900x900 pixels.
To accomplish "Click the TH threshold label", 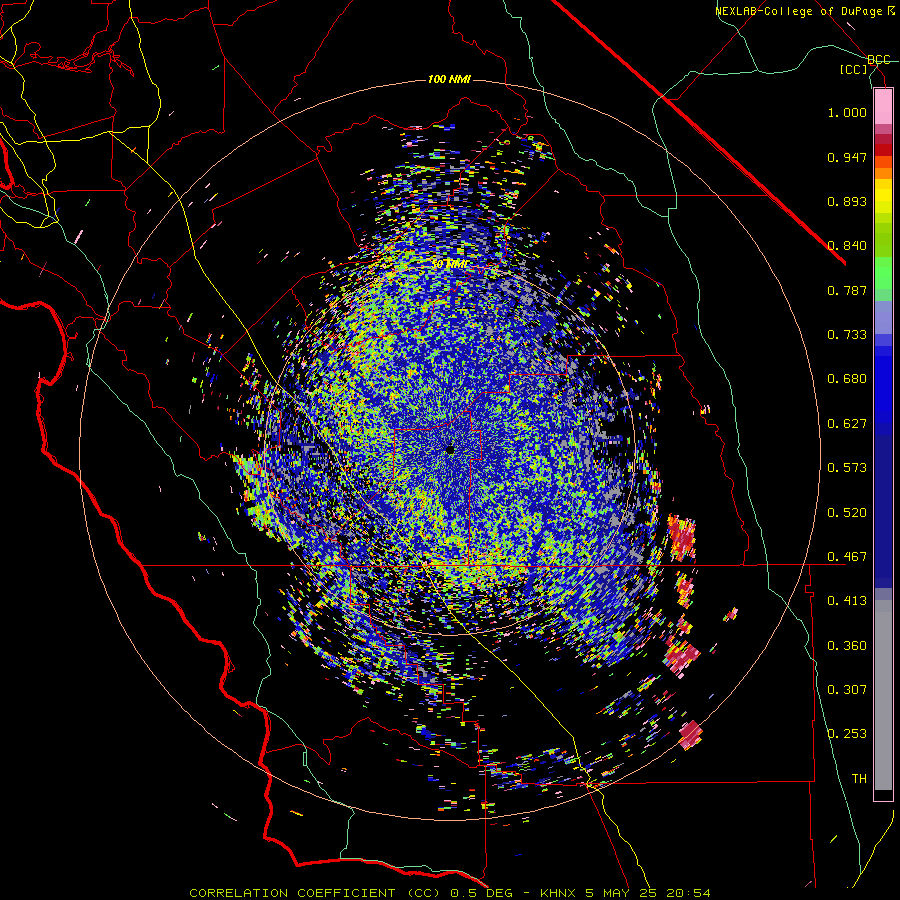I will [x=859, y=779].
